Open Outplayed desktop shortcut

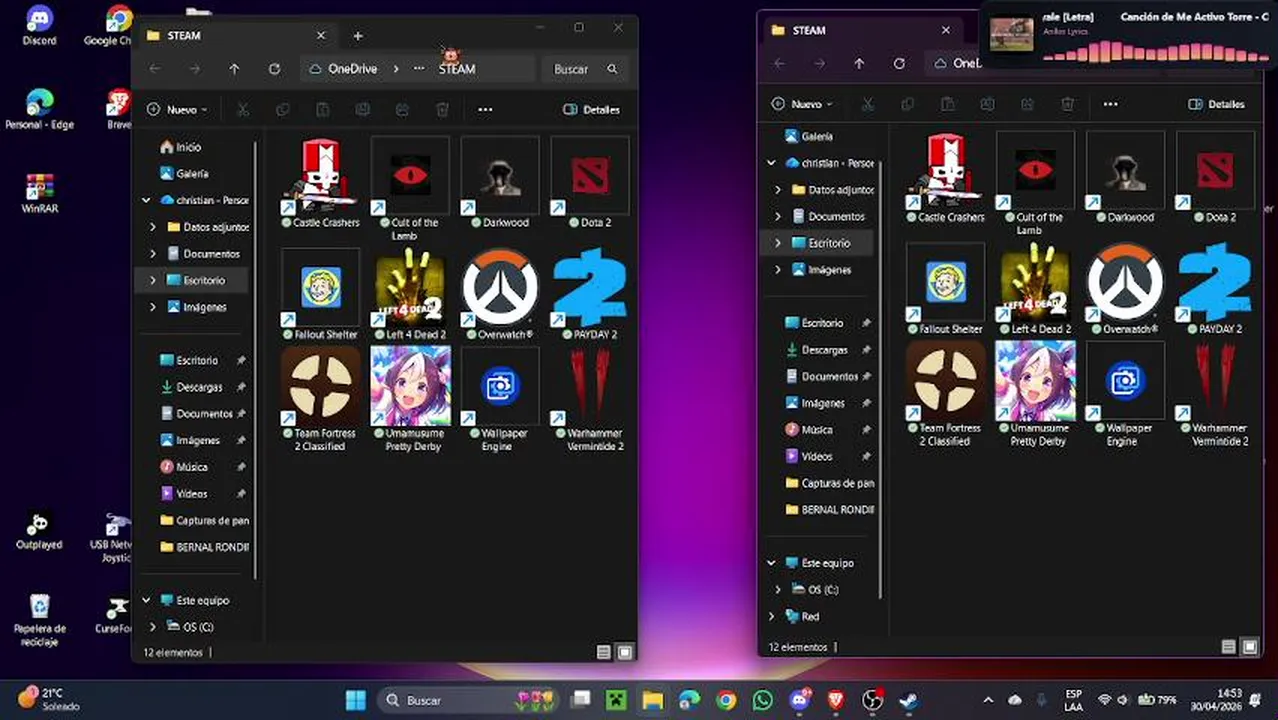click(39, 531)
